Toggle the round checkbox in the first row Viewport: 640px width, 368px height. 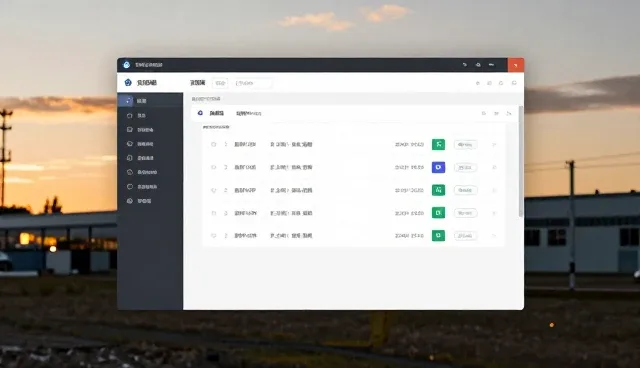tap(213, 144)
